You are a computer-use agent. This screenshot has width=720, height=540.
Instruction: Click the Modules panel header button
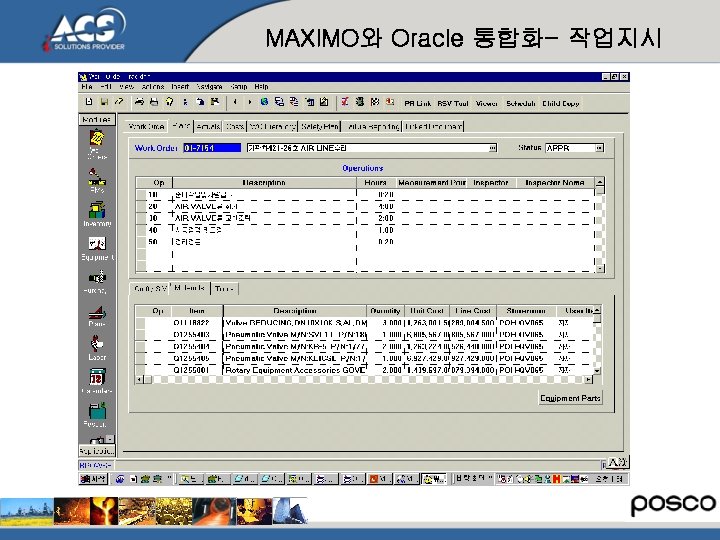(x=96, y=119)
